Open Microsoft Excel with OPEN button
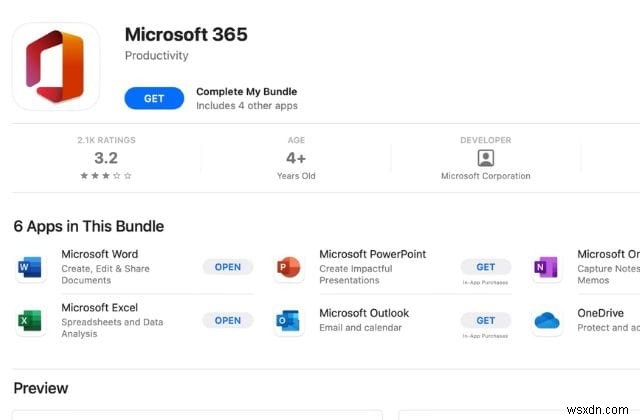 pos(228,320)
